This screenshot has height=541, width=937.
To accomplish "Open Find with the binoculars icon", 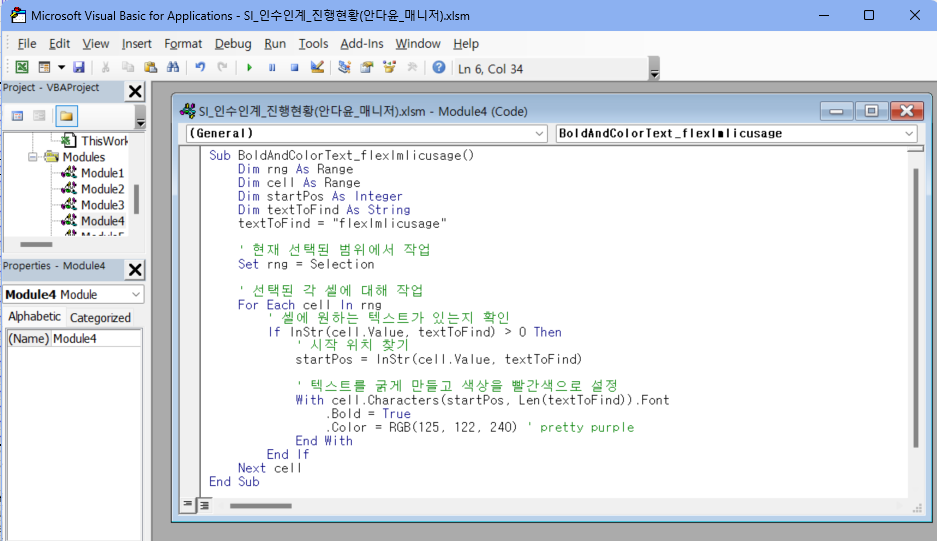I will point(173,67).
